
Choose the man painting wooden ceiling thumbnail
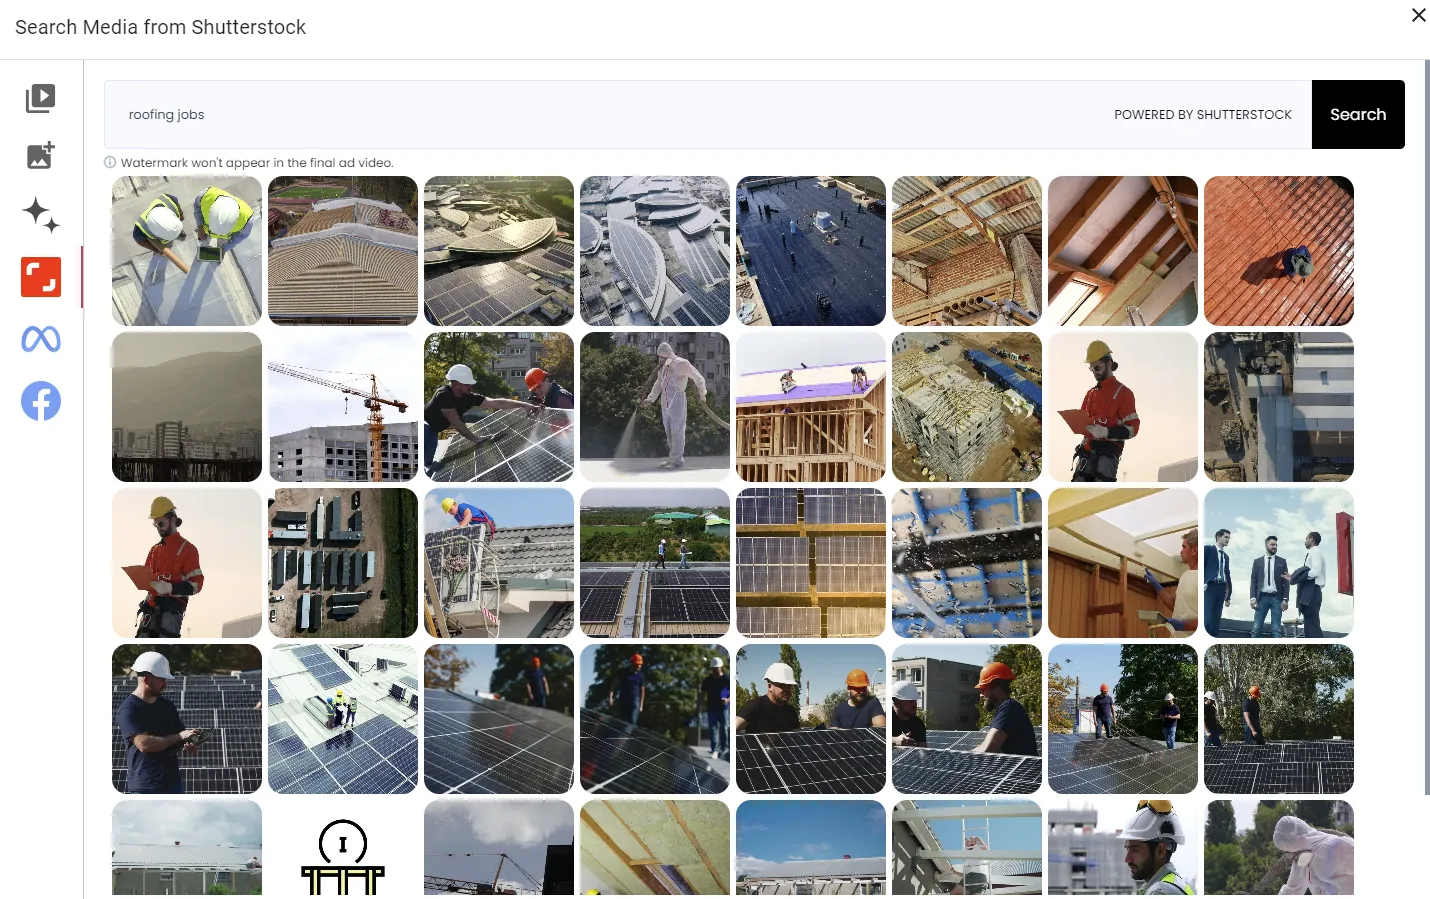coord(1123,563)
